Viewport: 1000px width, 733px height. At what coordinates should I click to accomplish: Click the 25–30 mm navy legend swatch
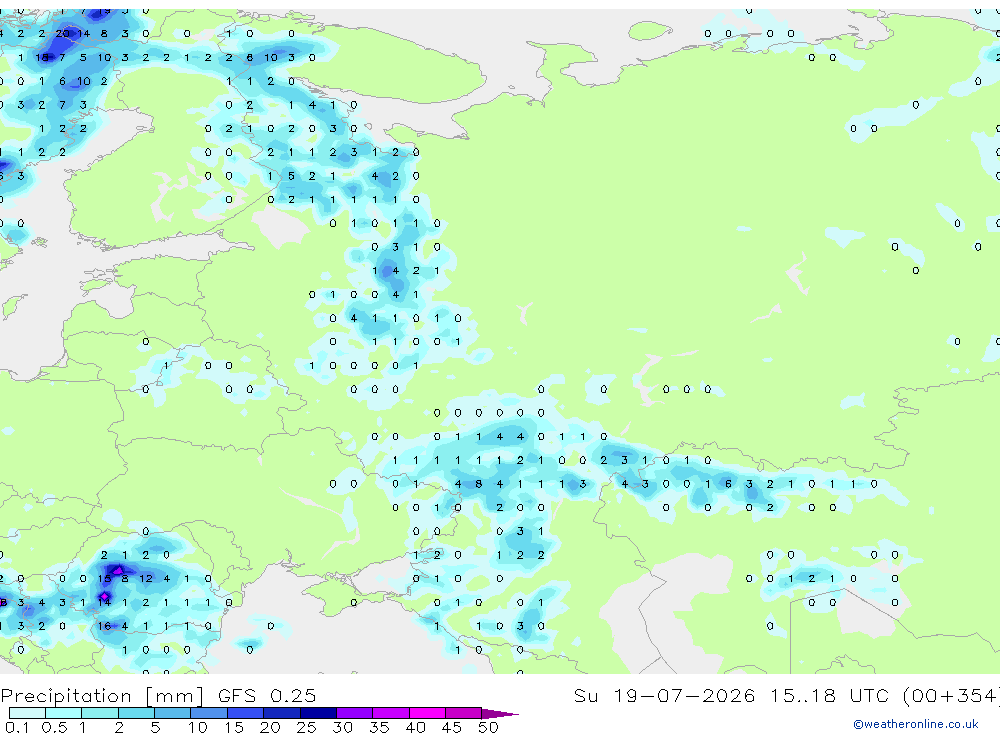pyautogui.click(x=318, y=713)
